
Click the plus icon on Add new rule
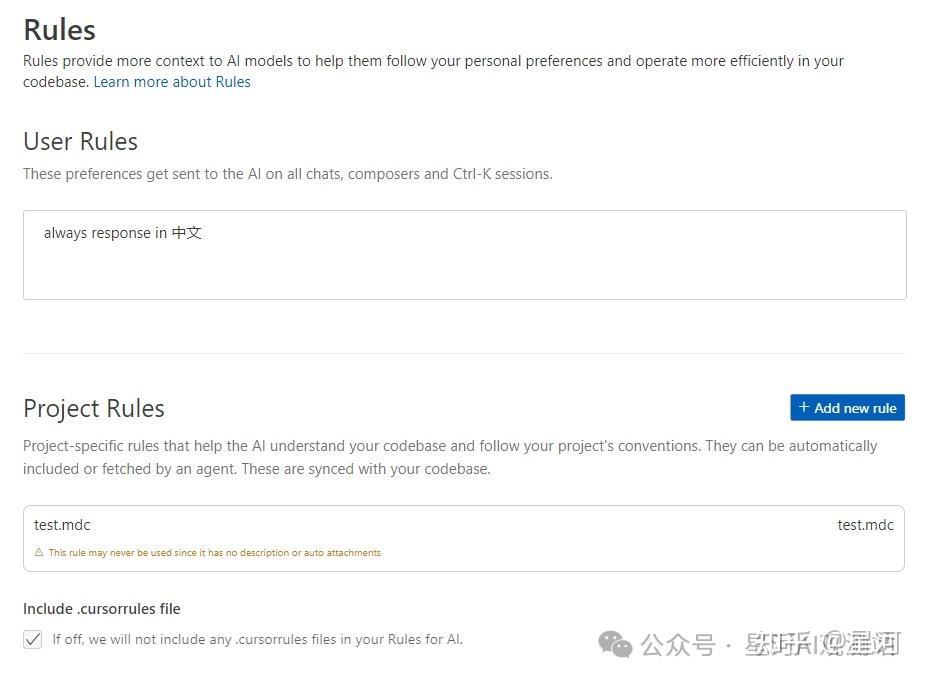point(804,407)
